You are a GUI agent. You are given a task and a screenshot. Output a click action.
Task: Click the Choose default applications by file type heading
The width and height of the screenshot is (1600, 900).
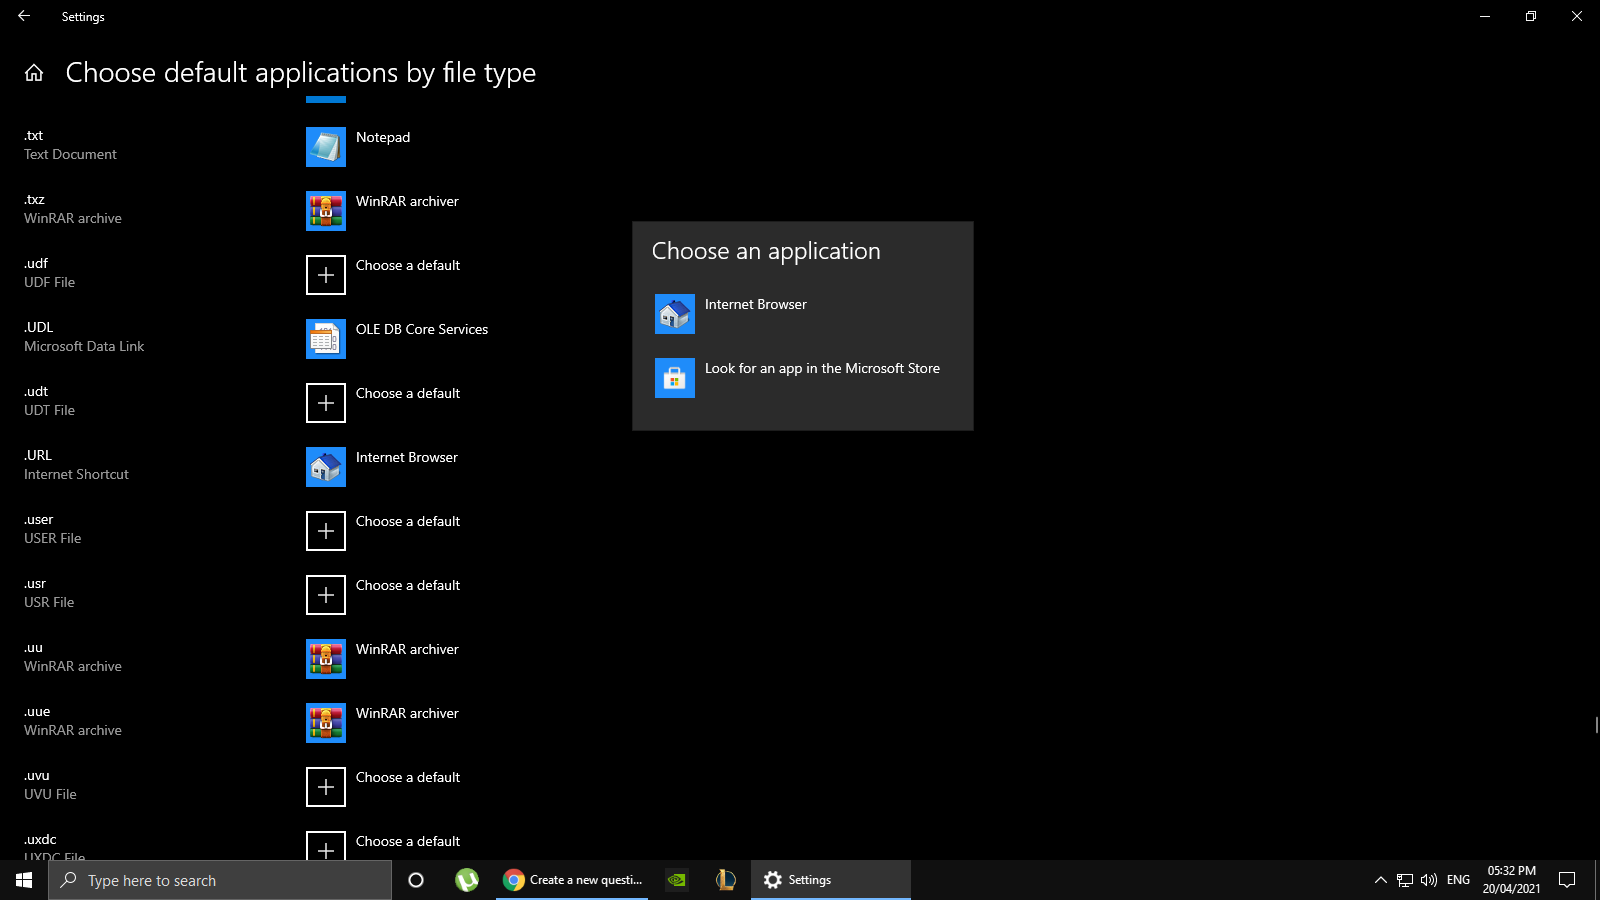tap(301, 72)
